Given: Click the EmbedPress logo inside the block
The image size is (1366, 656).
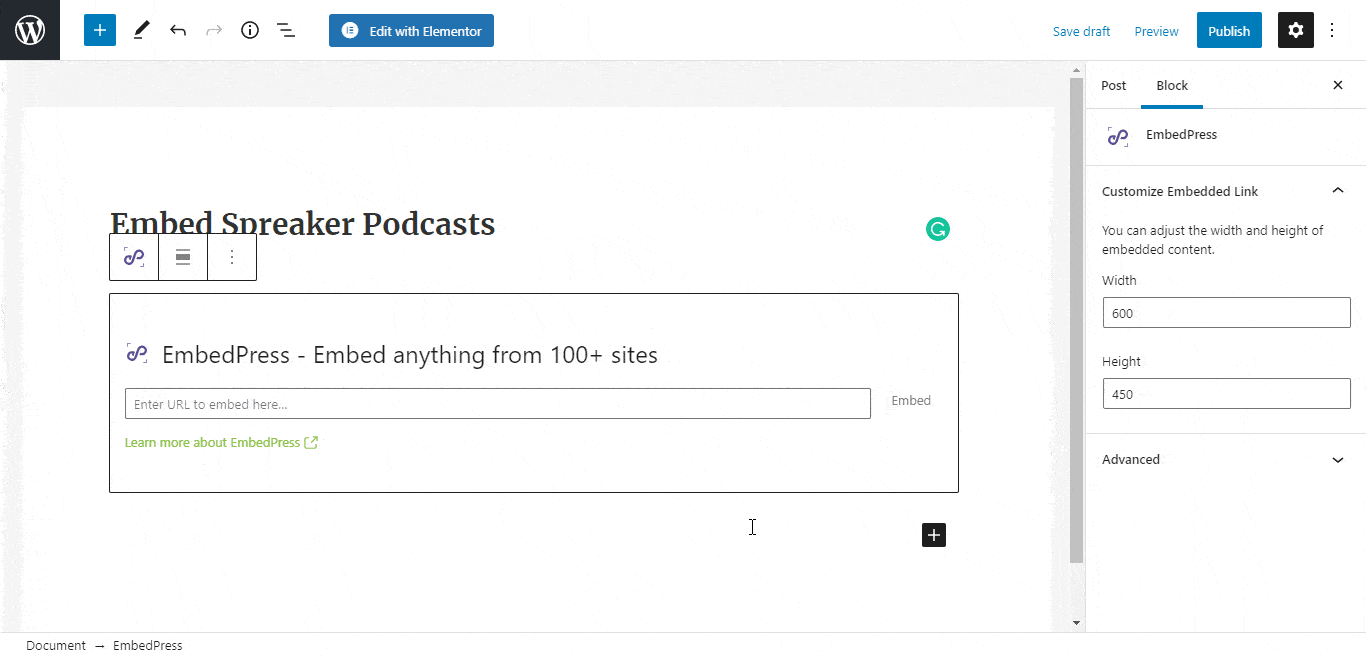Looking at the screenshot, I should [x=137, y=353].
